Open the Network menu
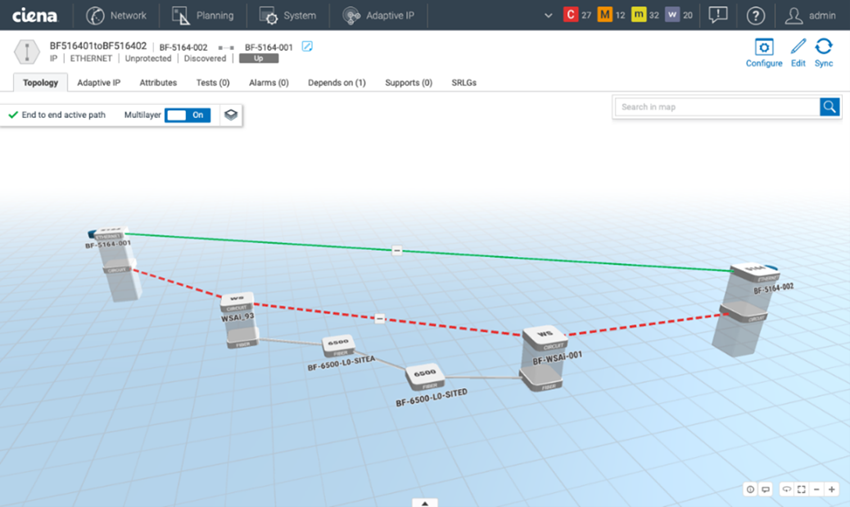Image resolution: width=850 pixels, height=507 pixels. pyautogui.click(x=116, y=15)
